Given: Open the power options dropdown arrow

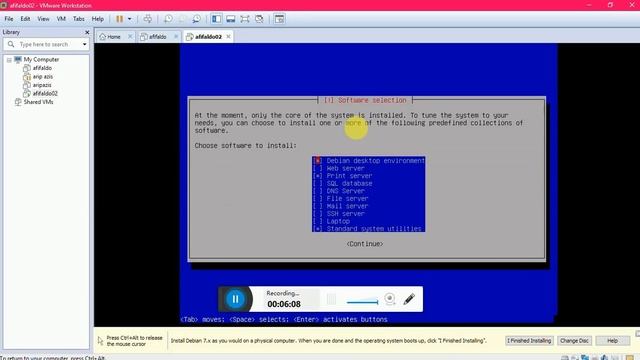Looking at the screenshot, I should [x=129, y=19].
